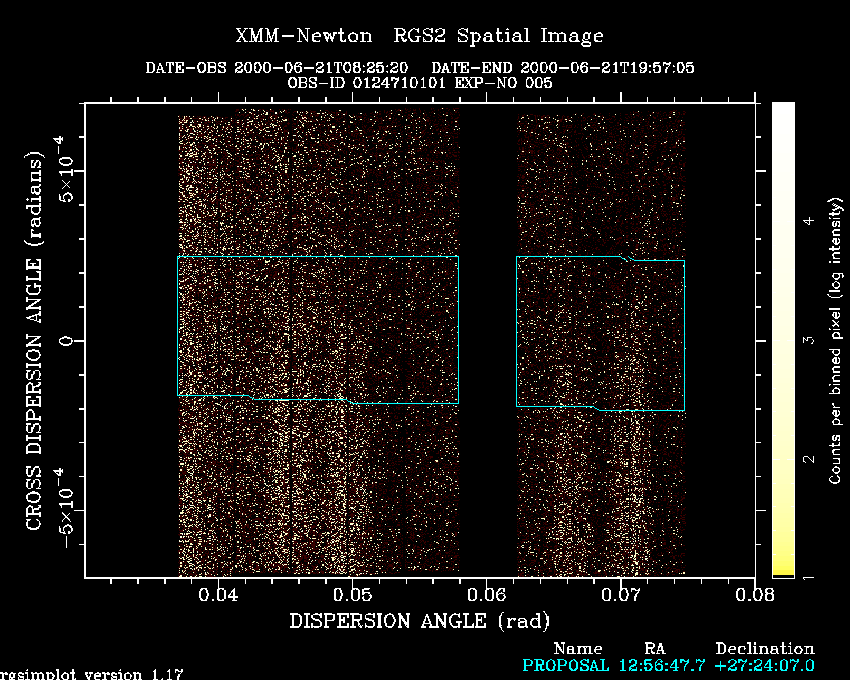Image resolution: width=850 pixels, height=680 pixels.
Task: Click the 'rgsimplot version 1.17' text
Action: coord(92,675)
